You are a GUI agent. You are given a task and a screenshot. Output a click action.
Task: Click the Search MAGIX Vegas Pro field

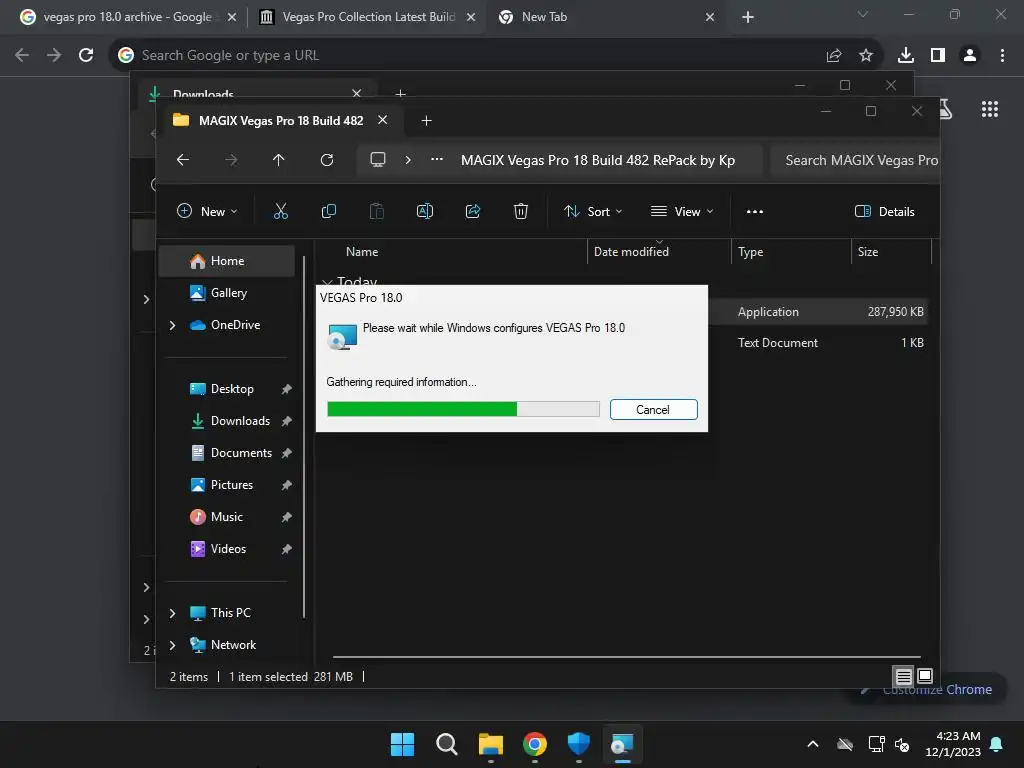pos(855,160)
